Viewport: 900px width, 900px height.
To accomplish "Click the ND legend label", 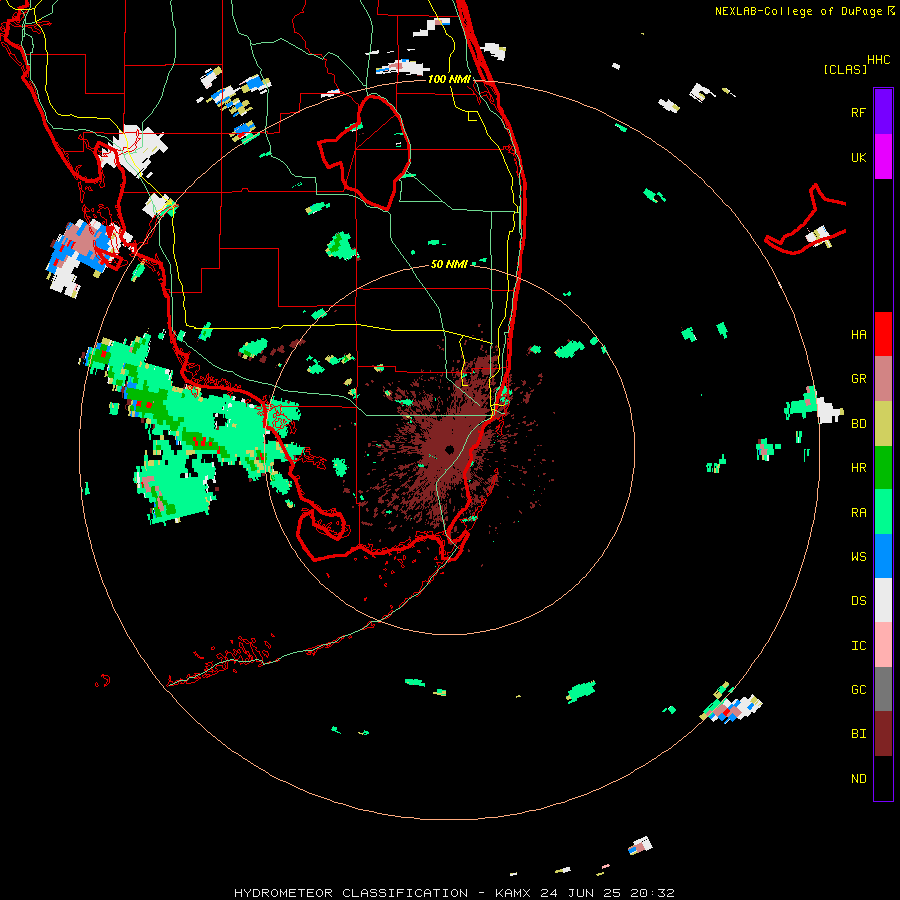I will [x=858, y=779].
